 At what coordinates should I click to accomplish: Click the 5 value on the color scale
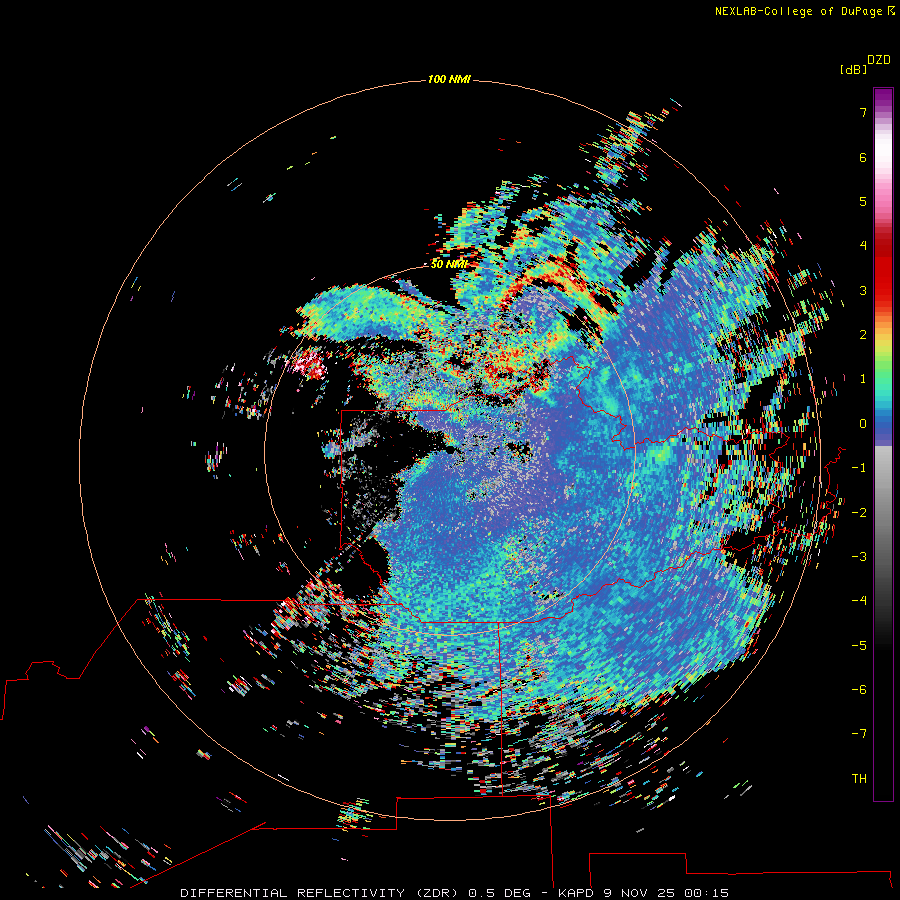(x=863, y=201)
